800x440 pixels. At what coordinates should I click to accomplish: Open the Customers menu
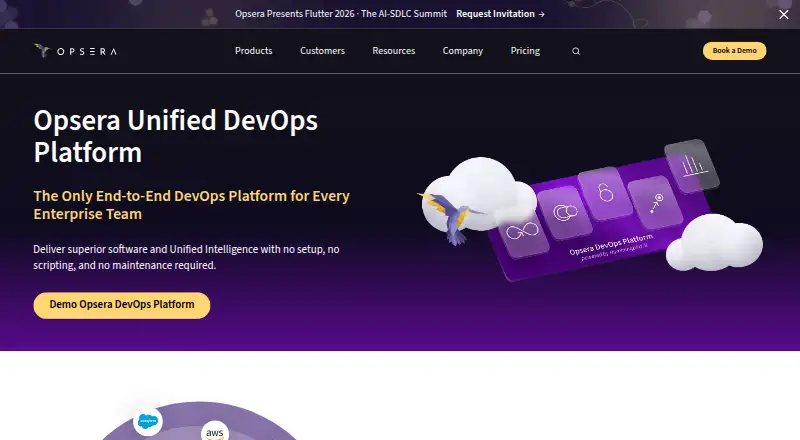point(322,51)
